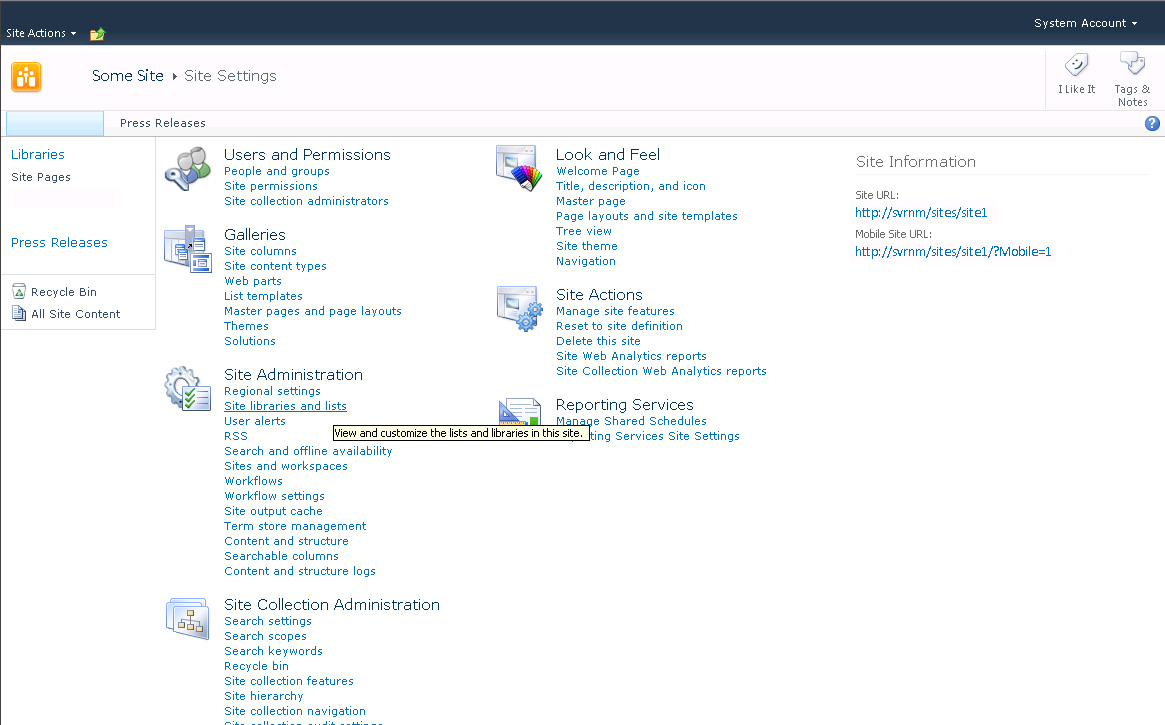1165x725 pixels.
Task: Click the Tags & Notes icon
Action: point(1132,64)
